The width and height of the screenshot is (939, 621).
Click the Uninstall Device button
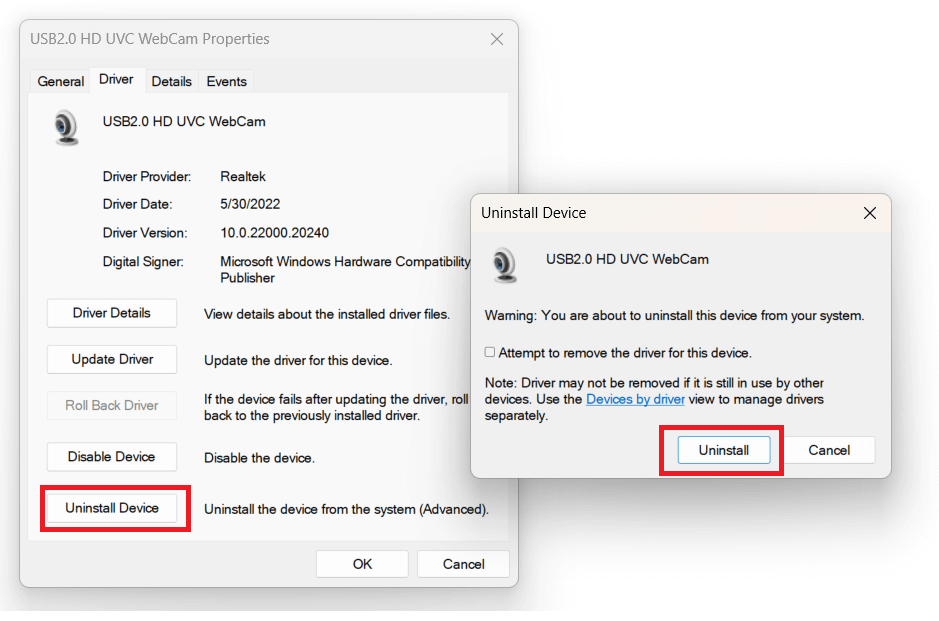(112, 508)
